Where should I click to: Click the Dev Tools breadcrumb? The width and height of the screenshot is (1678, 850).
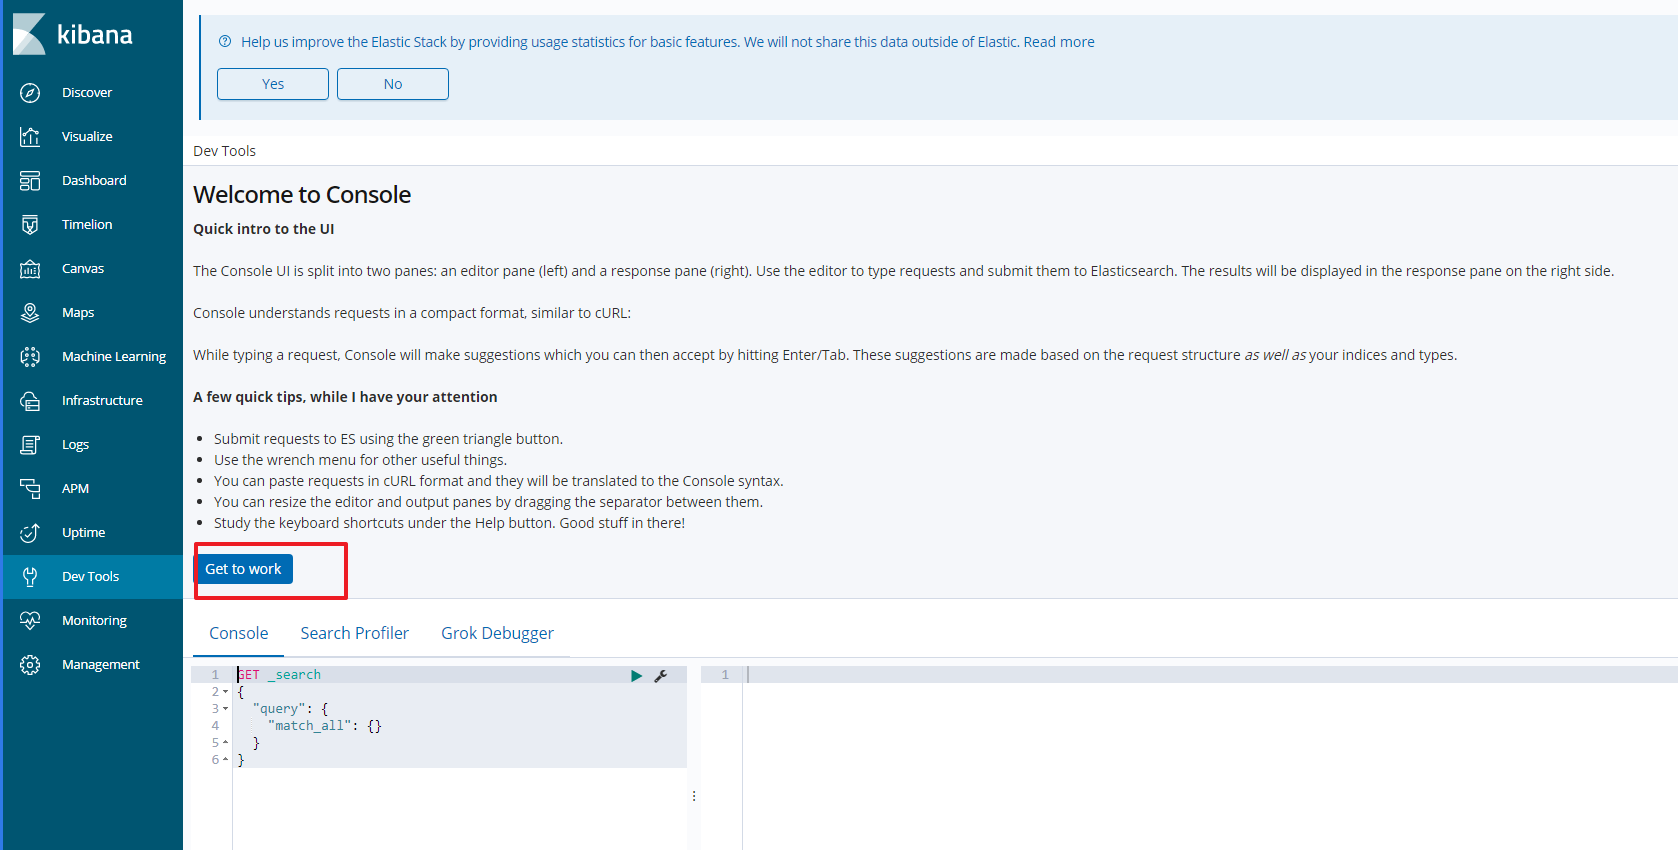[224, 151]
